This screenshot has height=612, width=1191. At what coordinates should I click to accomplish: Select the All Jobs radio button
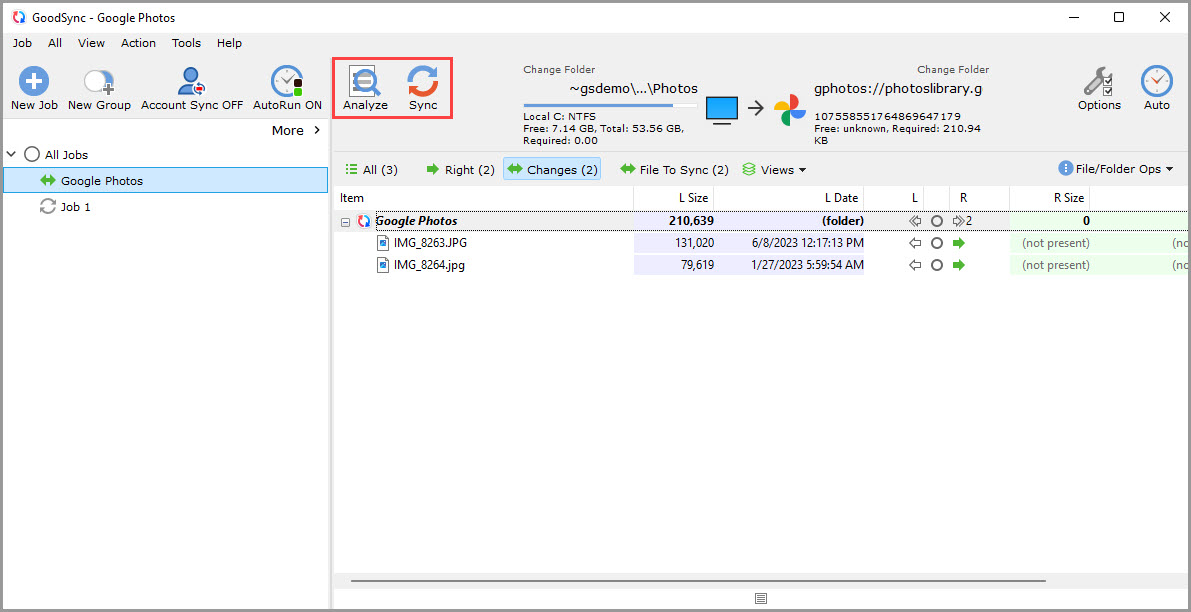point(30,155)
